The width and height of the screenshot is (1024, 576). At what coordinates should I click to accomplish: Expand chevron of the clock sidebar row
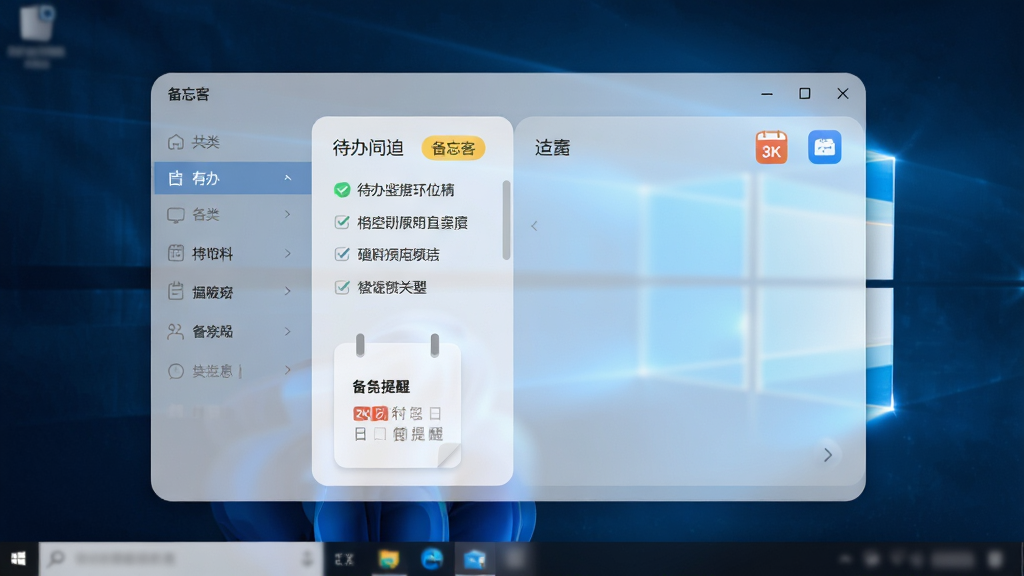tap(287, 370)
